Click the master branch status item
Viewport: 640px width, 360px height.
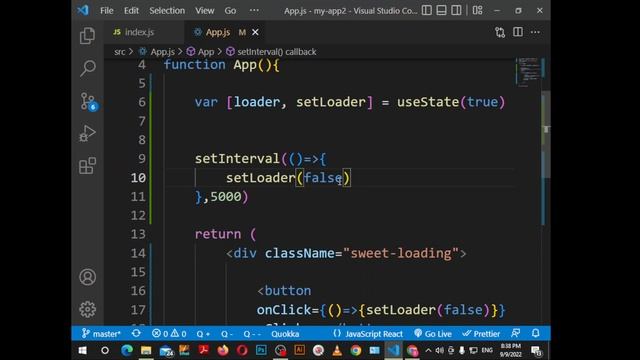pyautogui.click(x=101, y=334)
